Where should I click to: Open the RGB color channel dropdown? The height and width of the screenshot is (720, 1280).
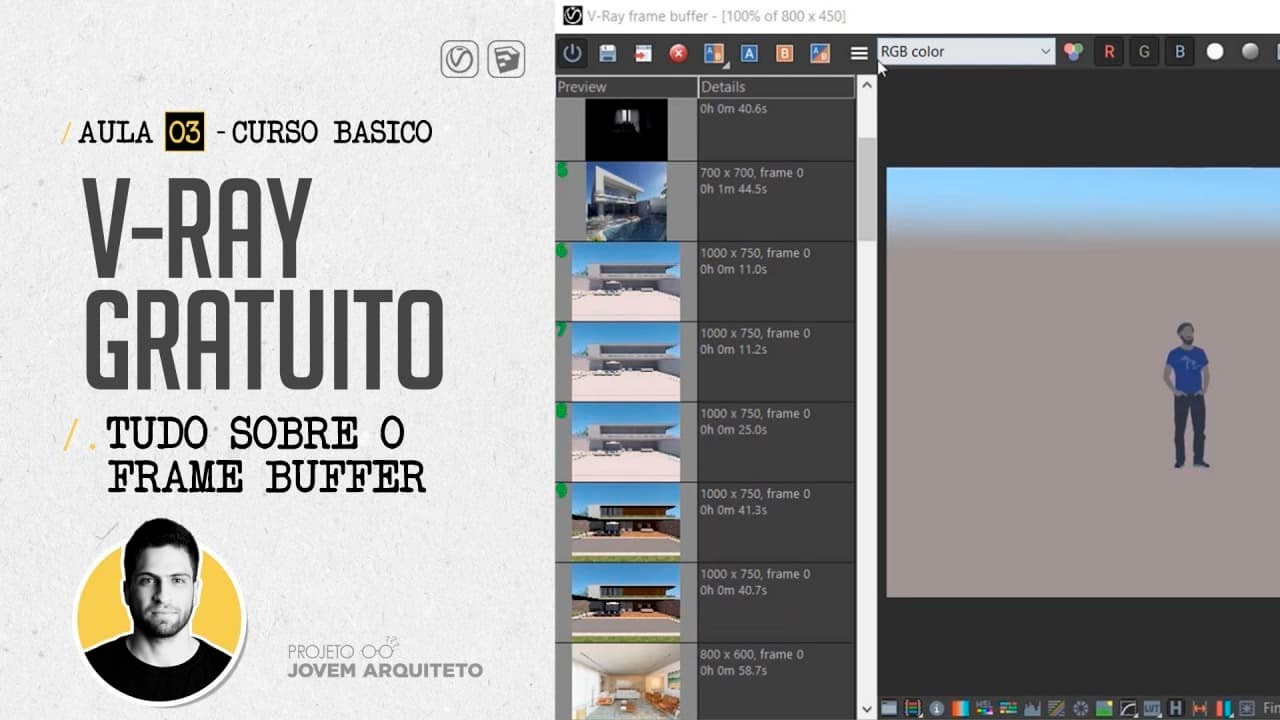coord(966,52)
